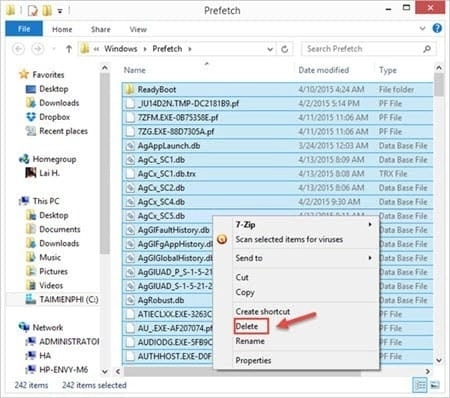Click Properties icon in title bar
This screenshot has height=398, width=450.
click(x=33, y=11)
